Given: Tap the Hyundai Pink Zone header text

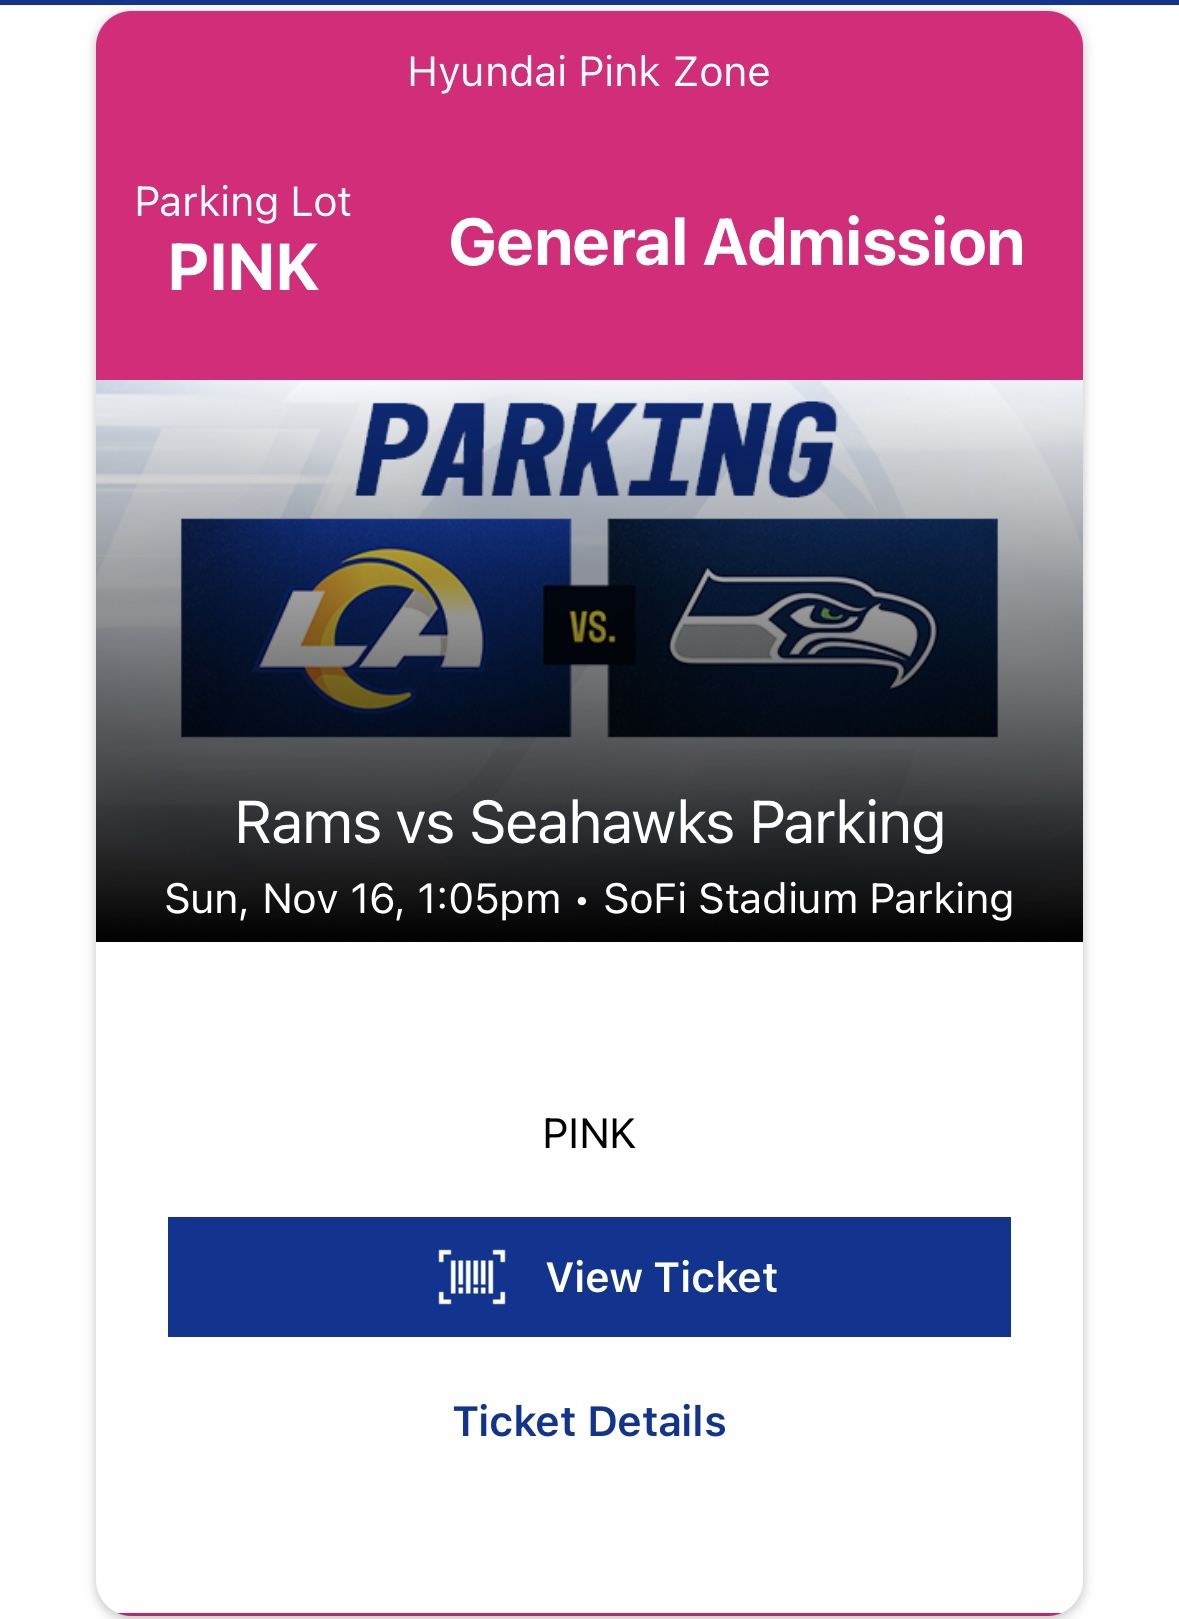Looking at the screenshot, I should click(589, 72).
